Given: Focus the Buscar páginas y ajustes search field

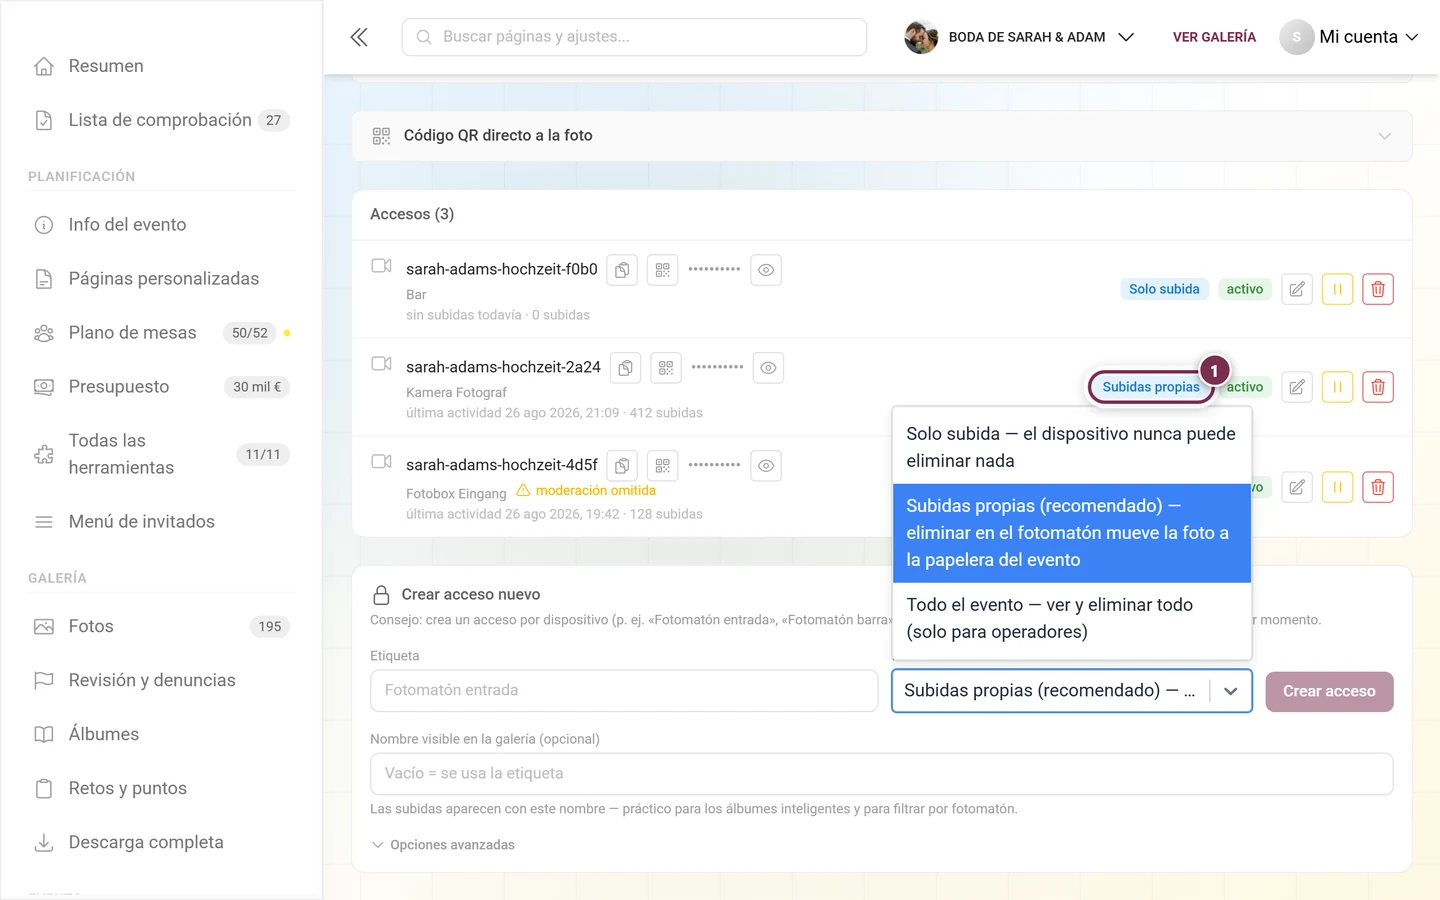Looking at the screenshot, I should coord(634,37).
